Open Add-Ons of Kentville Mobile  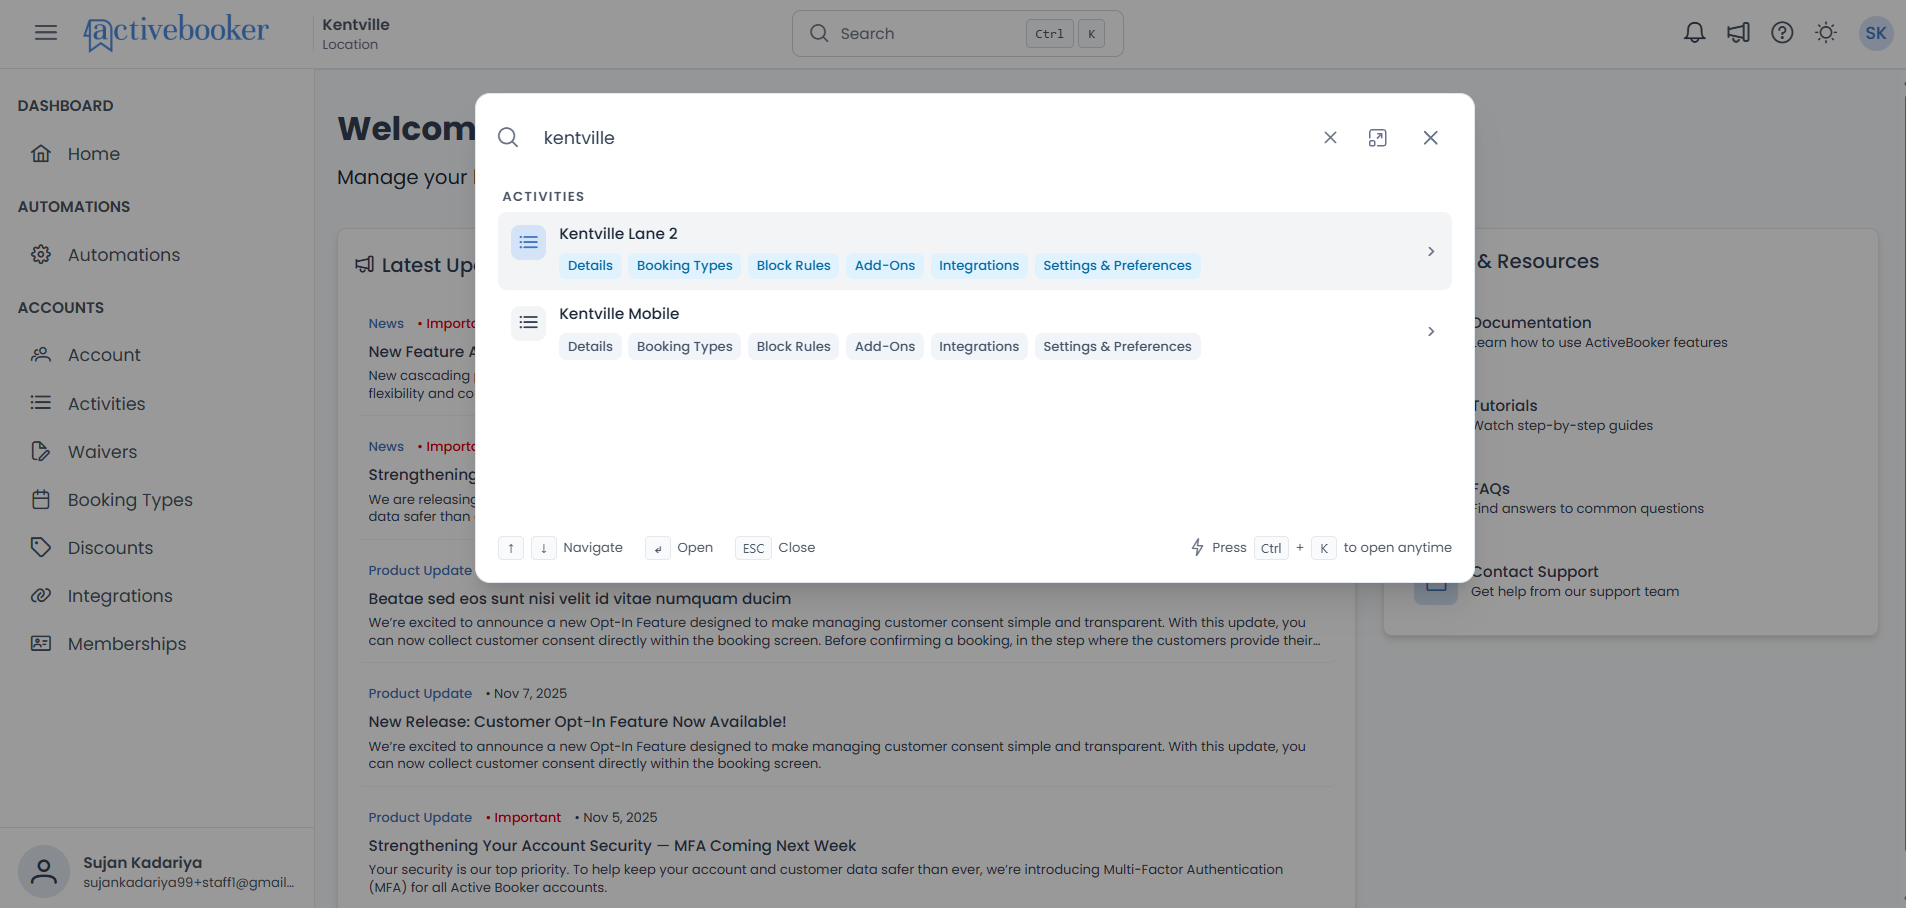[x=885, y=347]
